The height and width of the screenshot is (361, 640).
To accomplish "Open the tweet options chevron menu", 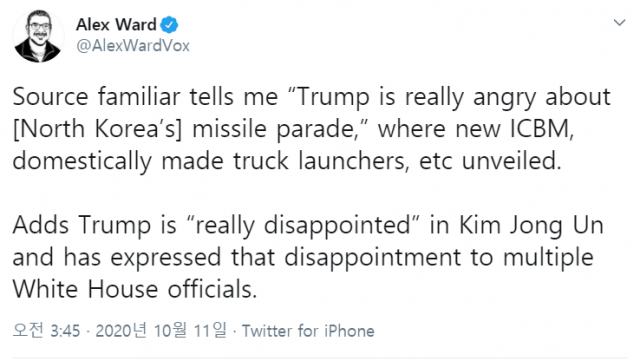I will pos(620,22).
